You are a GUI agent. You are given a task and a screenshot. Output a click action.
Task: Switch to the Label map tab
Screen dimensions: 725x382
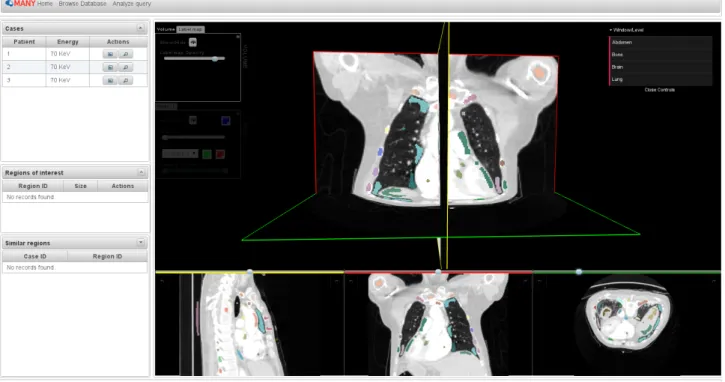[x=190, y=29]
